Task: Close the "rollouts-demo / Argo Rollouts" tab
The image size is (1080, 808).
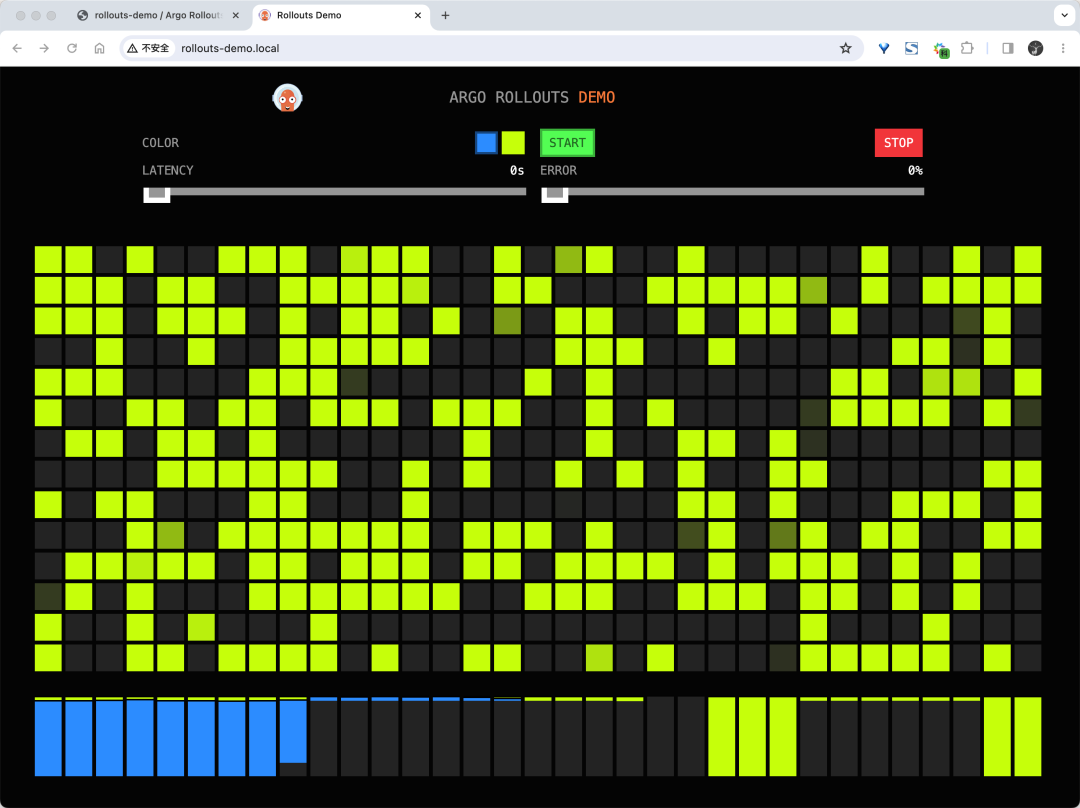Action: [236, 15]
